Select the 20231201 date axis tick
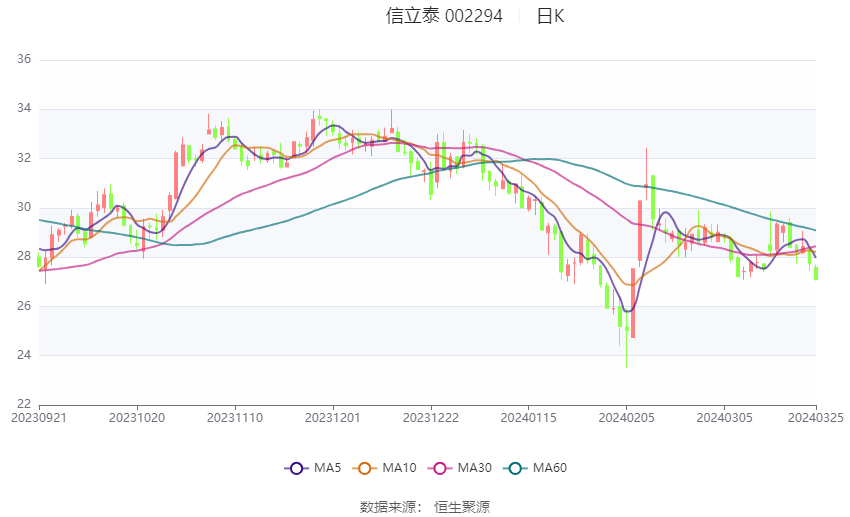This screenshot has width=850, height=517. (332, 418)
